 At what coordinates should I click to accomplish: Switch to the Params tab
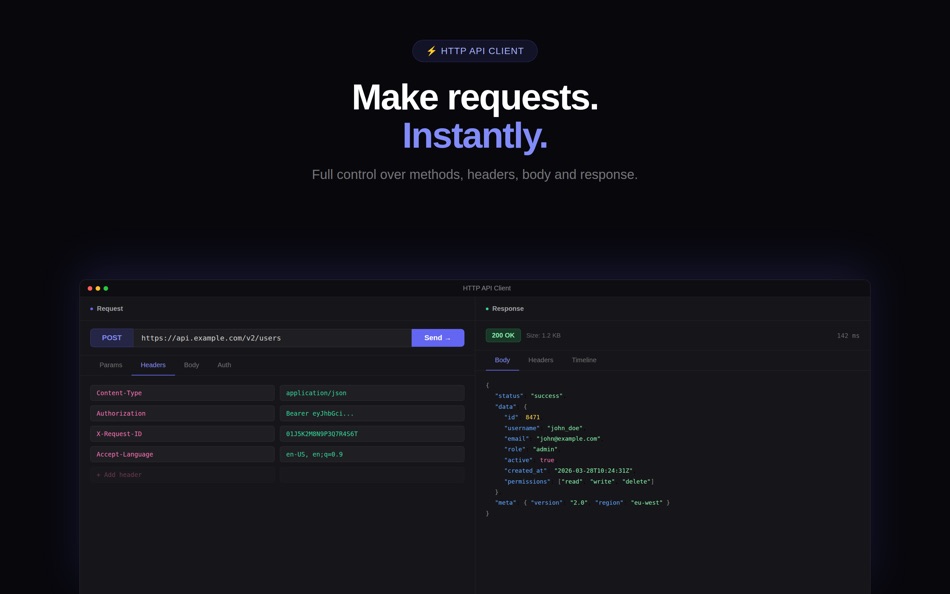[111, 365]
